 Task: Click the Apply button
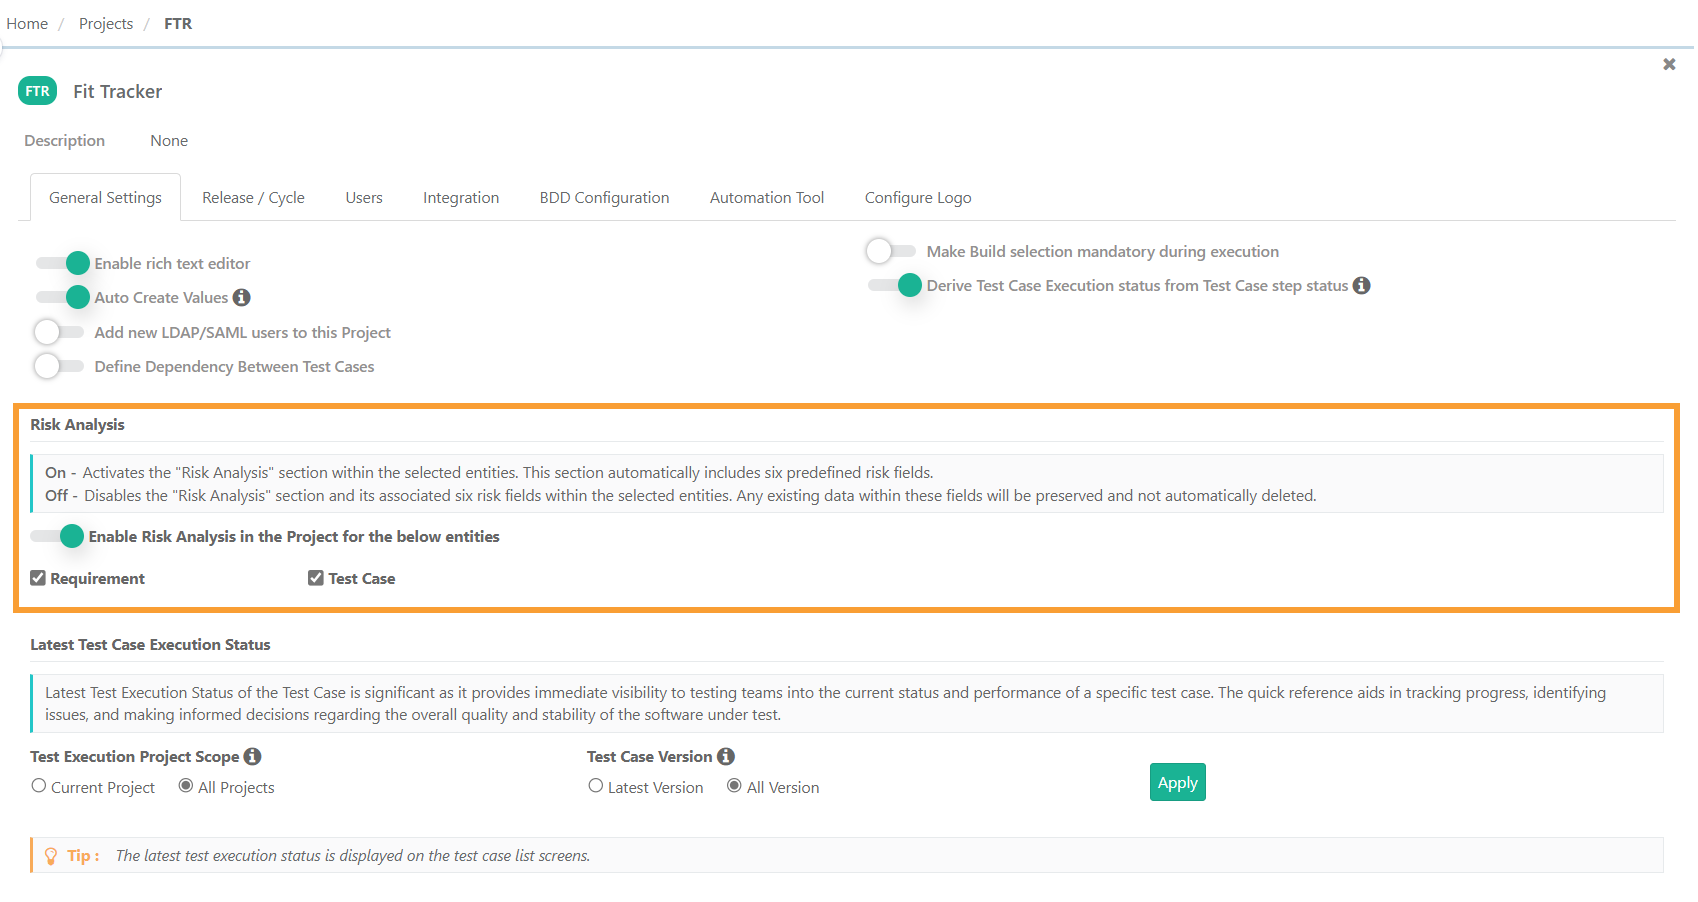1177,782
